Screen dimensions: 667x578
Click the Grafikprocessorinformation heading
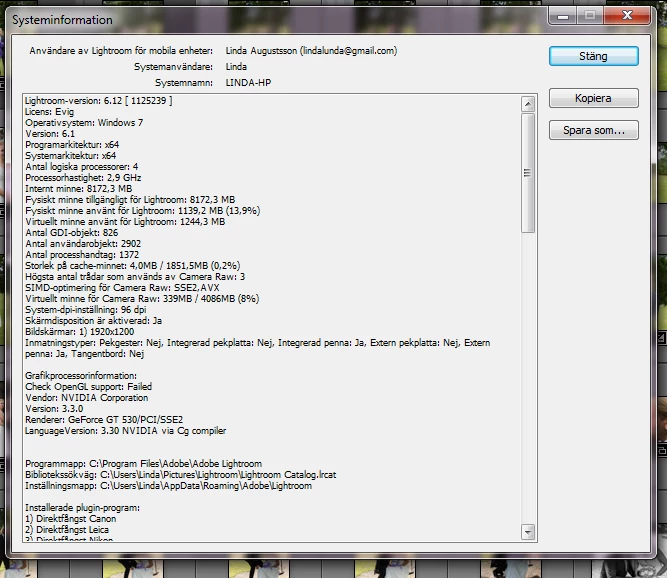[x=81, y=376]
